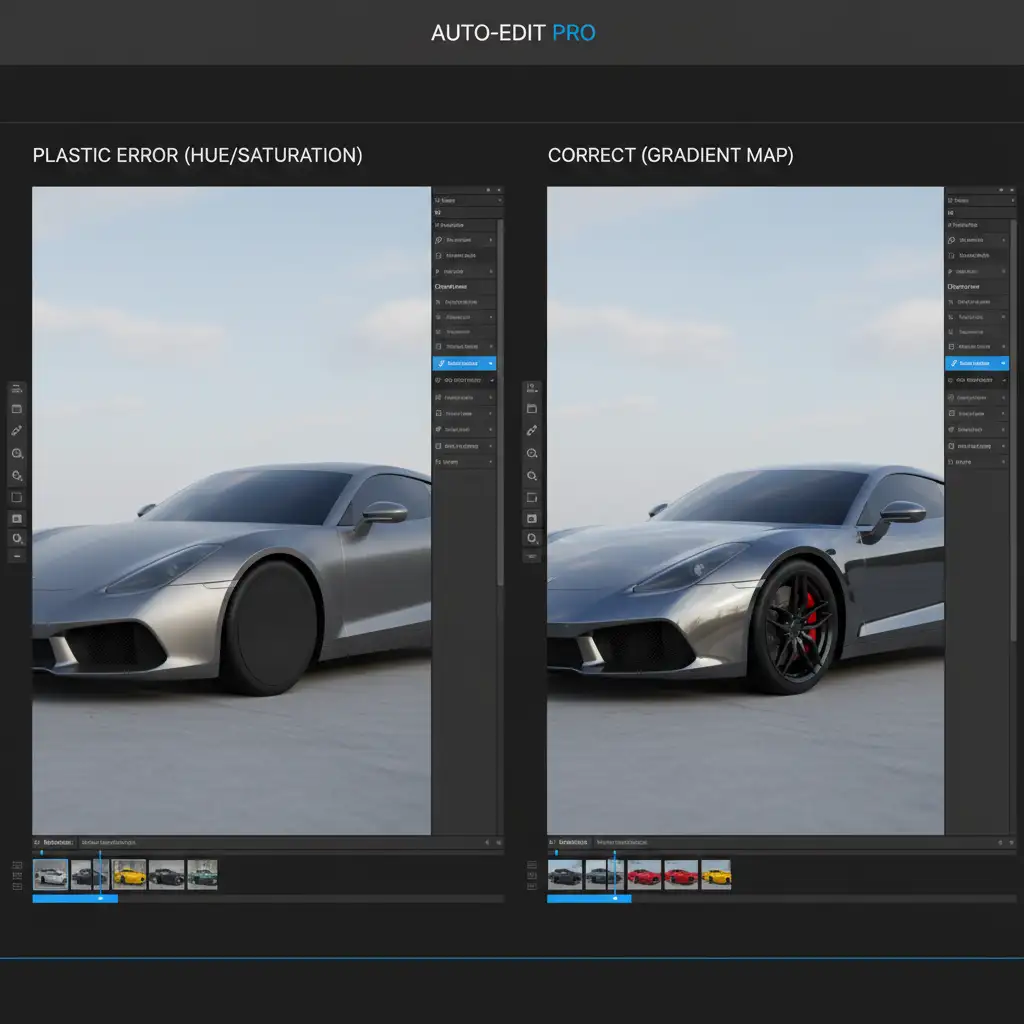Open the yellow car thumbnail in left filmstrip
1024x1024 pixels.
tap(129, 875)
